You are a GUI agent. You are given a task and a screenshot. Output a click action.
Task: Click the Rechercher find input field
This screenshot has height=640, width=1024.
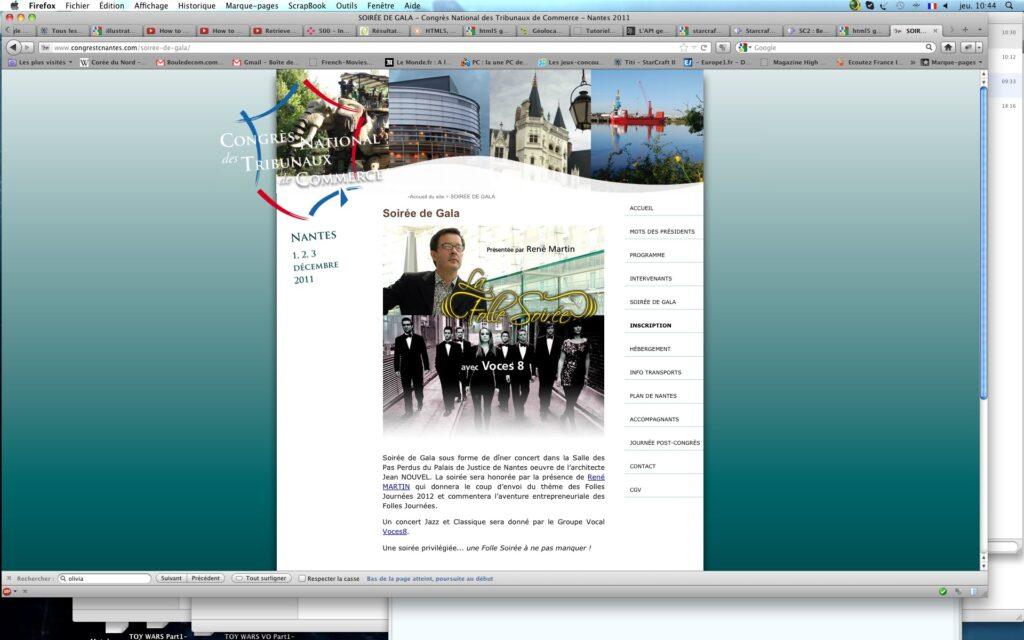(104, 579)
